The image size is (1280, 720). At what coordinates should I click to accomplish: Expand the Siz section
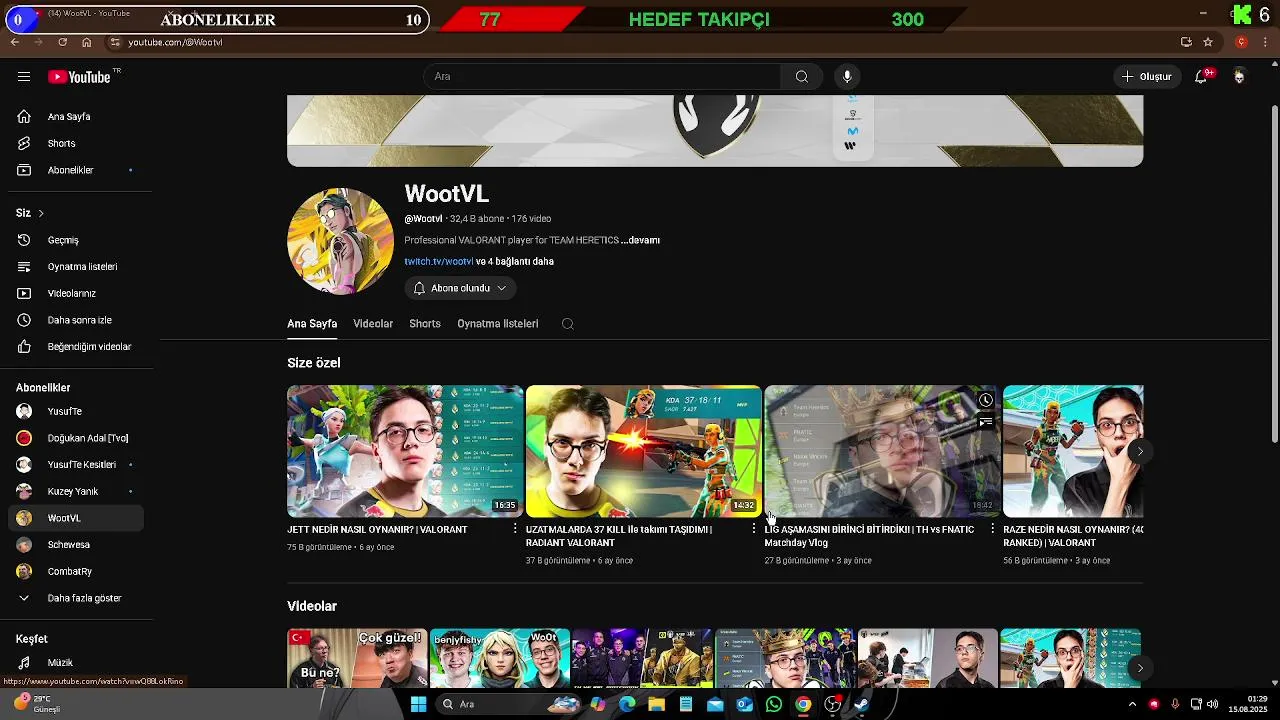click(30, 213)
